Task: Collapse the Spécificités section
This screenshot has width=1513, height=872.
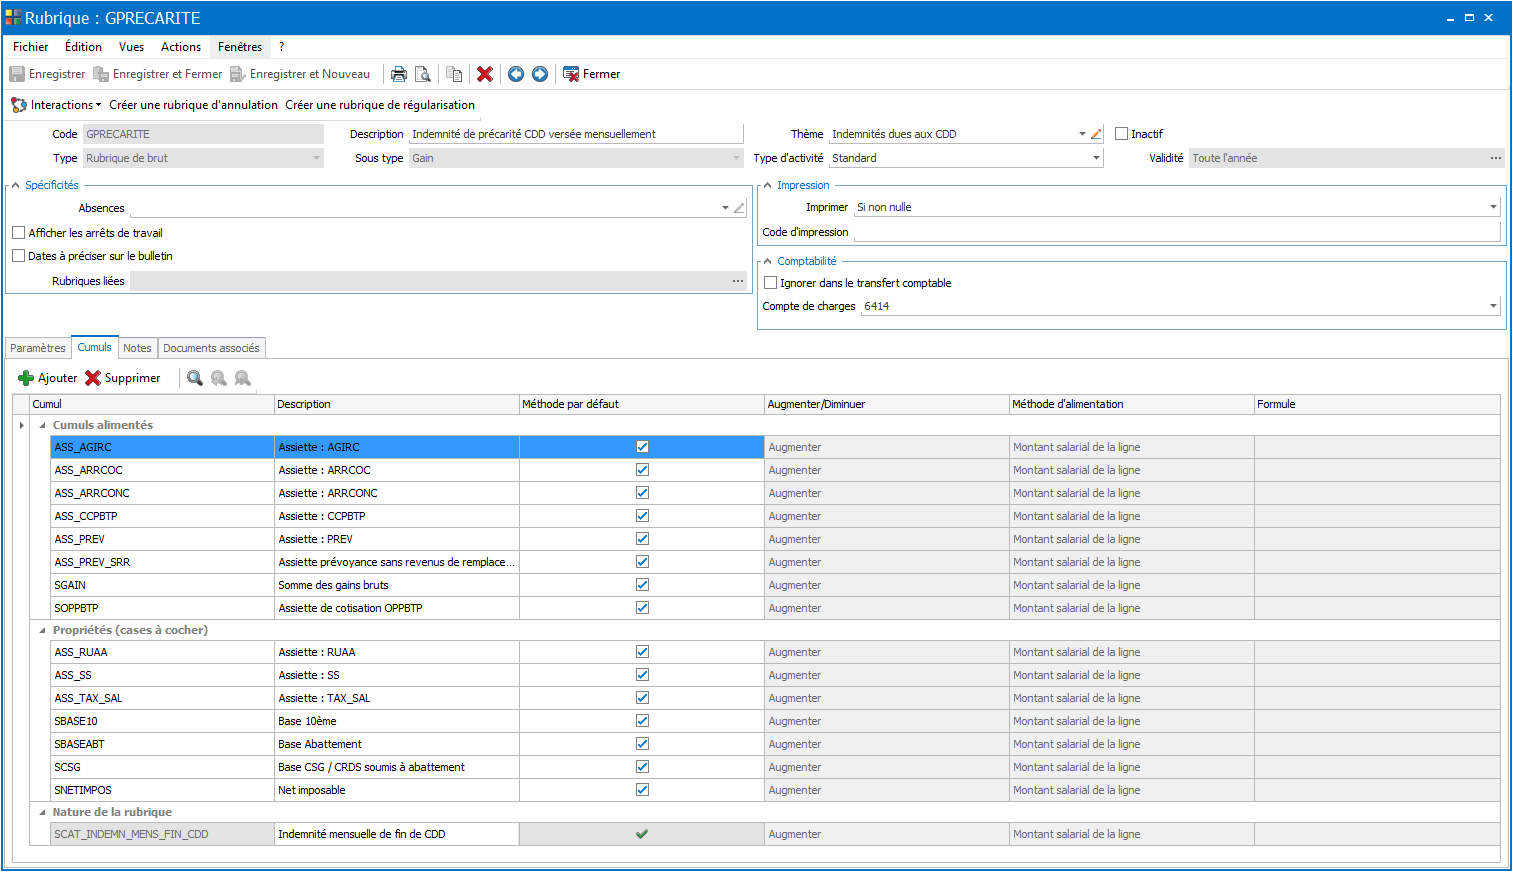Action: 16,186
